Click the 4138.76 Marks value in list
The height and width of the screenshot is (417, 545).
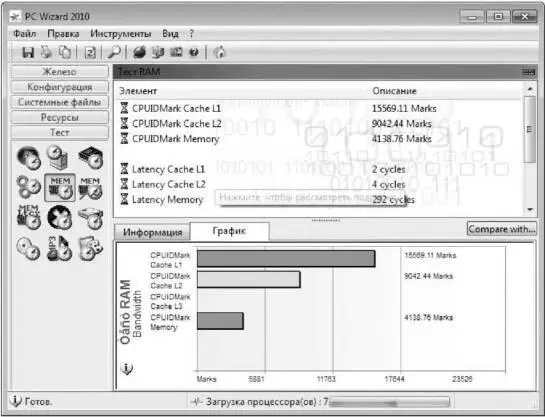[x=401, y=139]
